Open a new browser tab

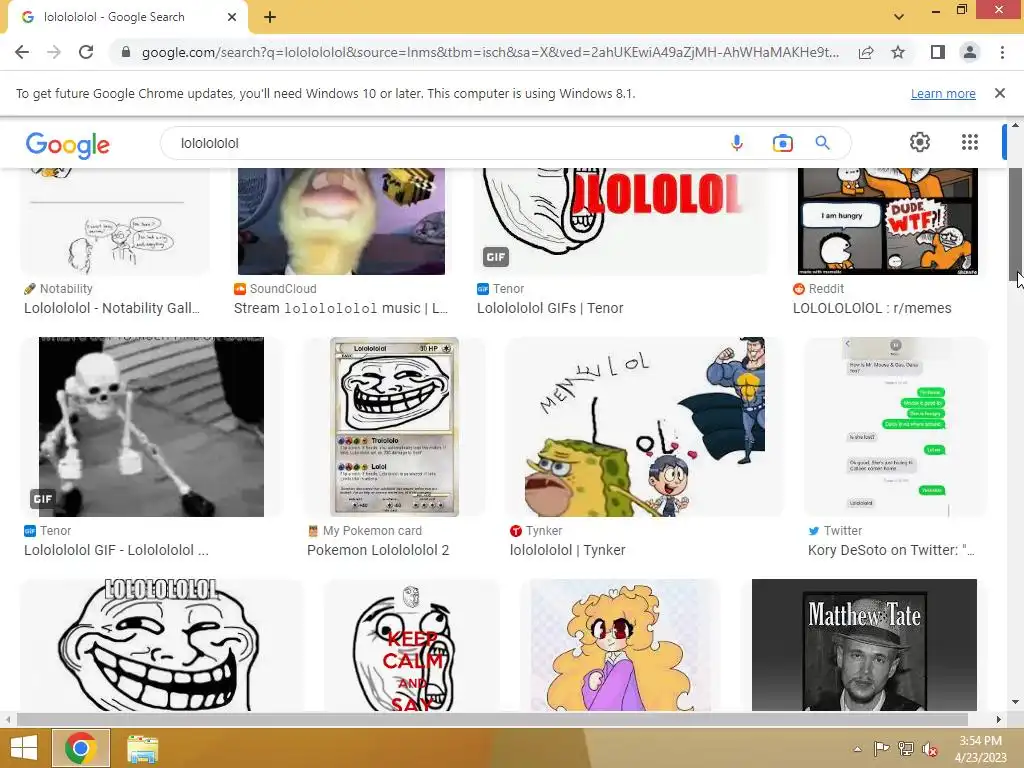(x=270, y=17)
